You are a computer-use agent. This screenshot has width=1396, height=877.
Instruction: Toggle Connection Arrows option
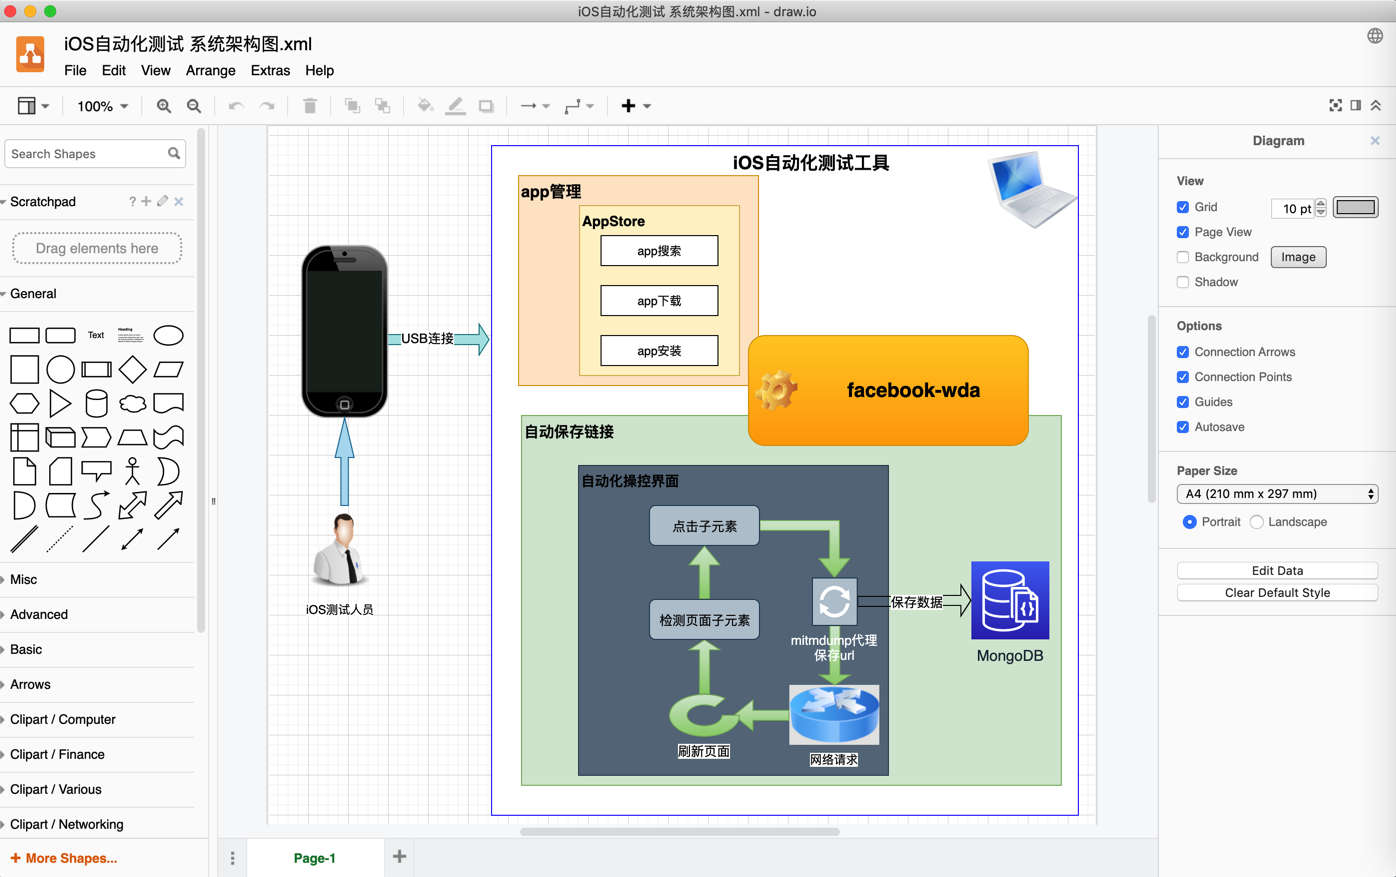(x=1183, y=352)
